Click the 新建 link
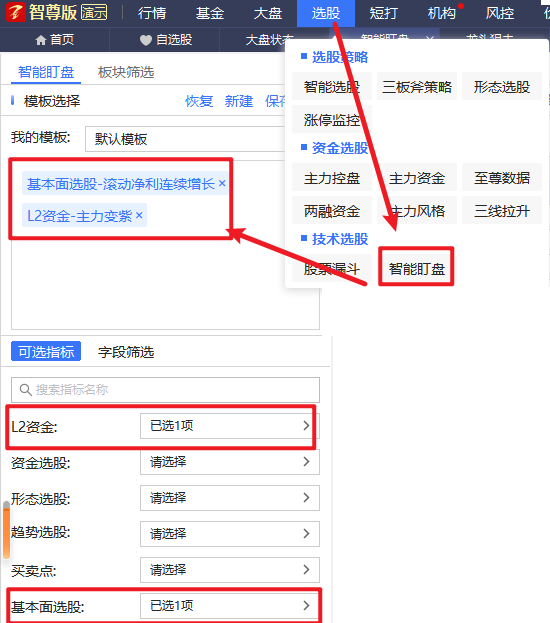 [x=239, y=101]
